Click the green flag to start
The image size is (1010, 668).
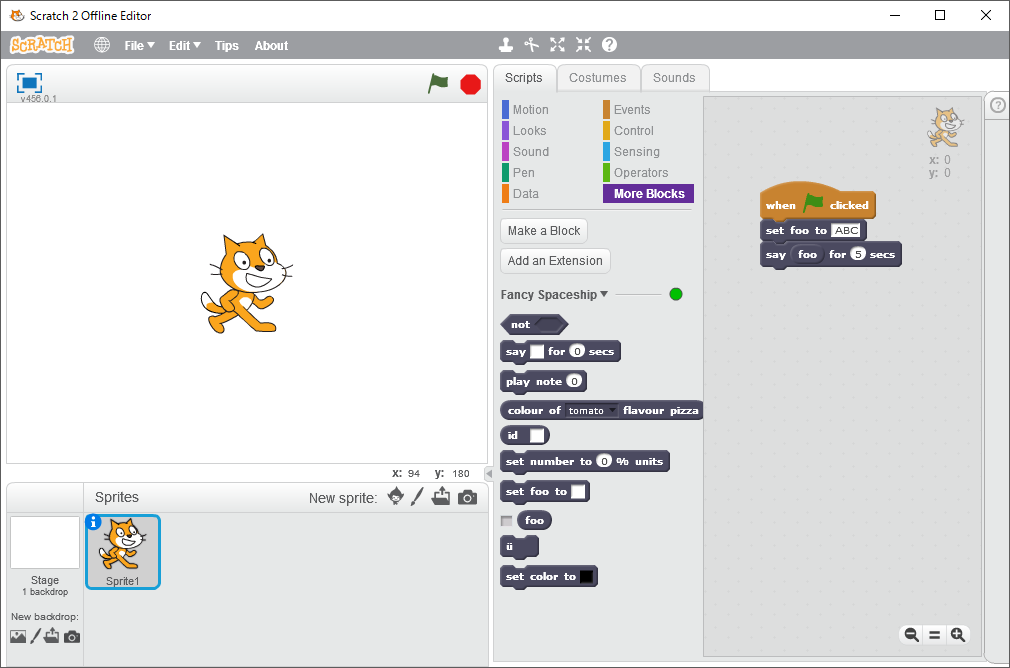click(438, 84)
